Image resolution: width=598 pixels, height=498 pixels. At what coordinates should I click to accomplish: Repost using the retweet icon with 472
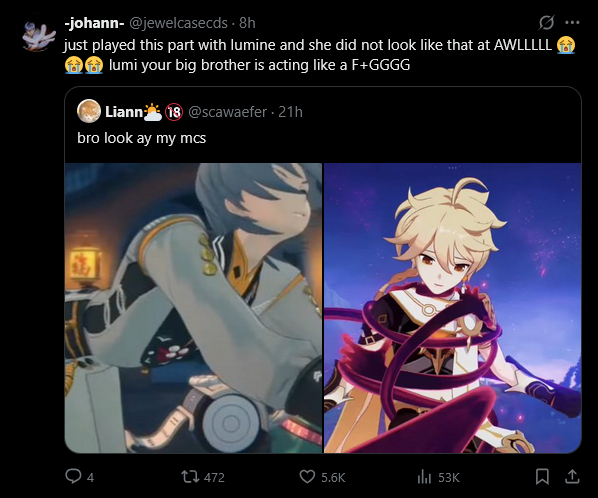pos(189,477)
